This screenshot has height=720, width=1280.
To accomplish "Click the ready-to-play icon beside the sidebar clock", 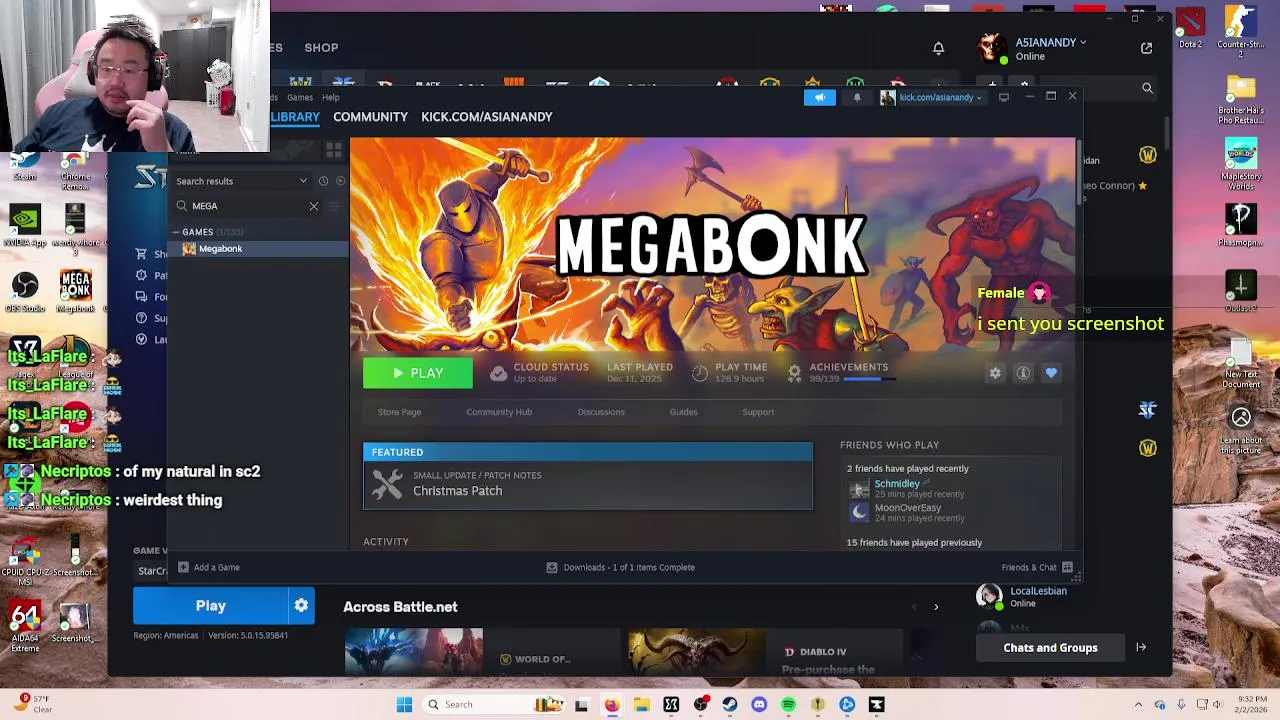I will [340, 181].
